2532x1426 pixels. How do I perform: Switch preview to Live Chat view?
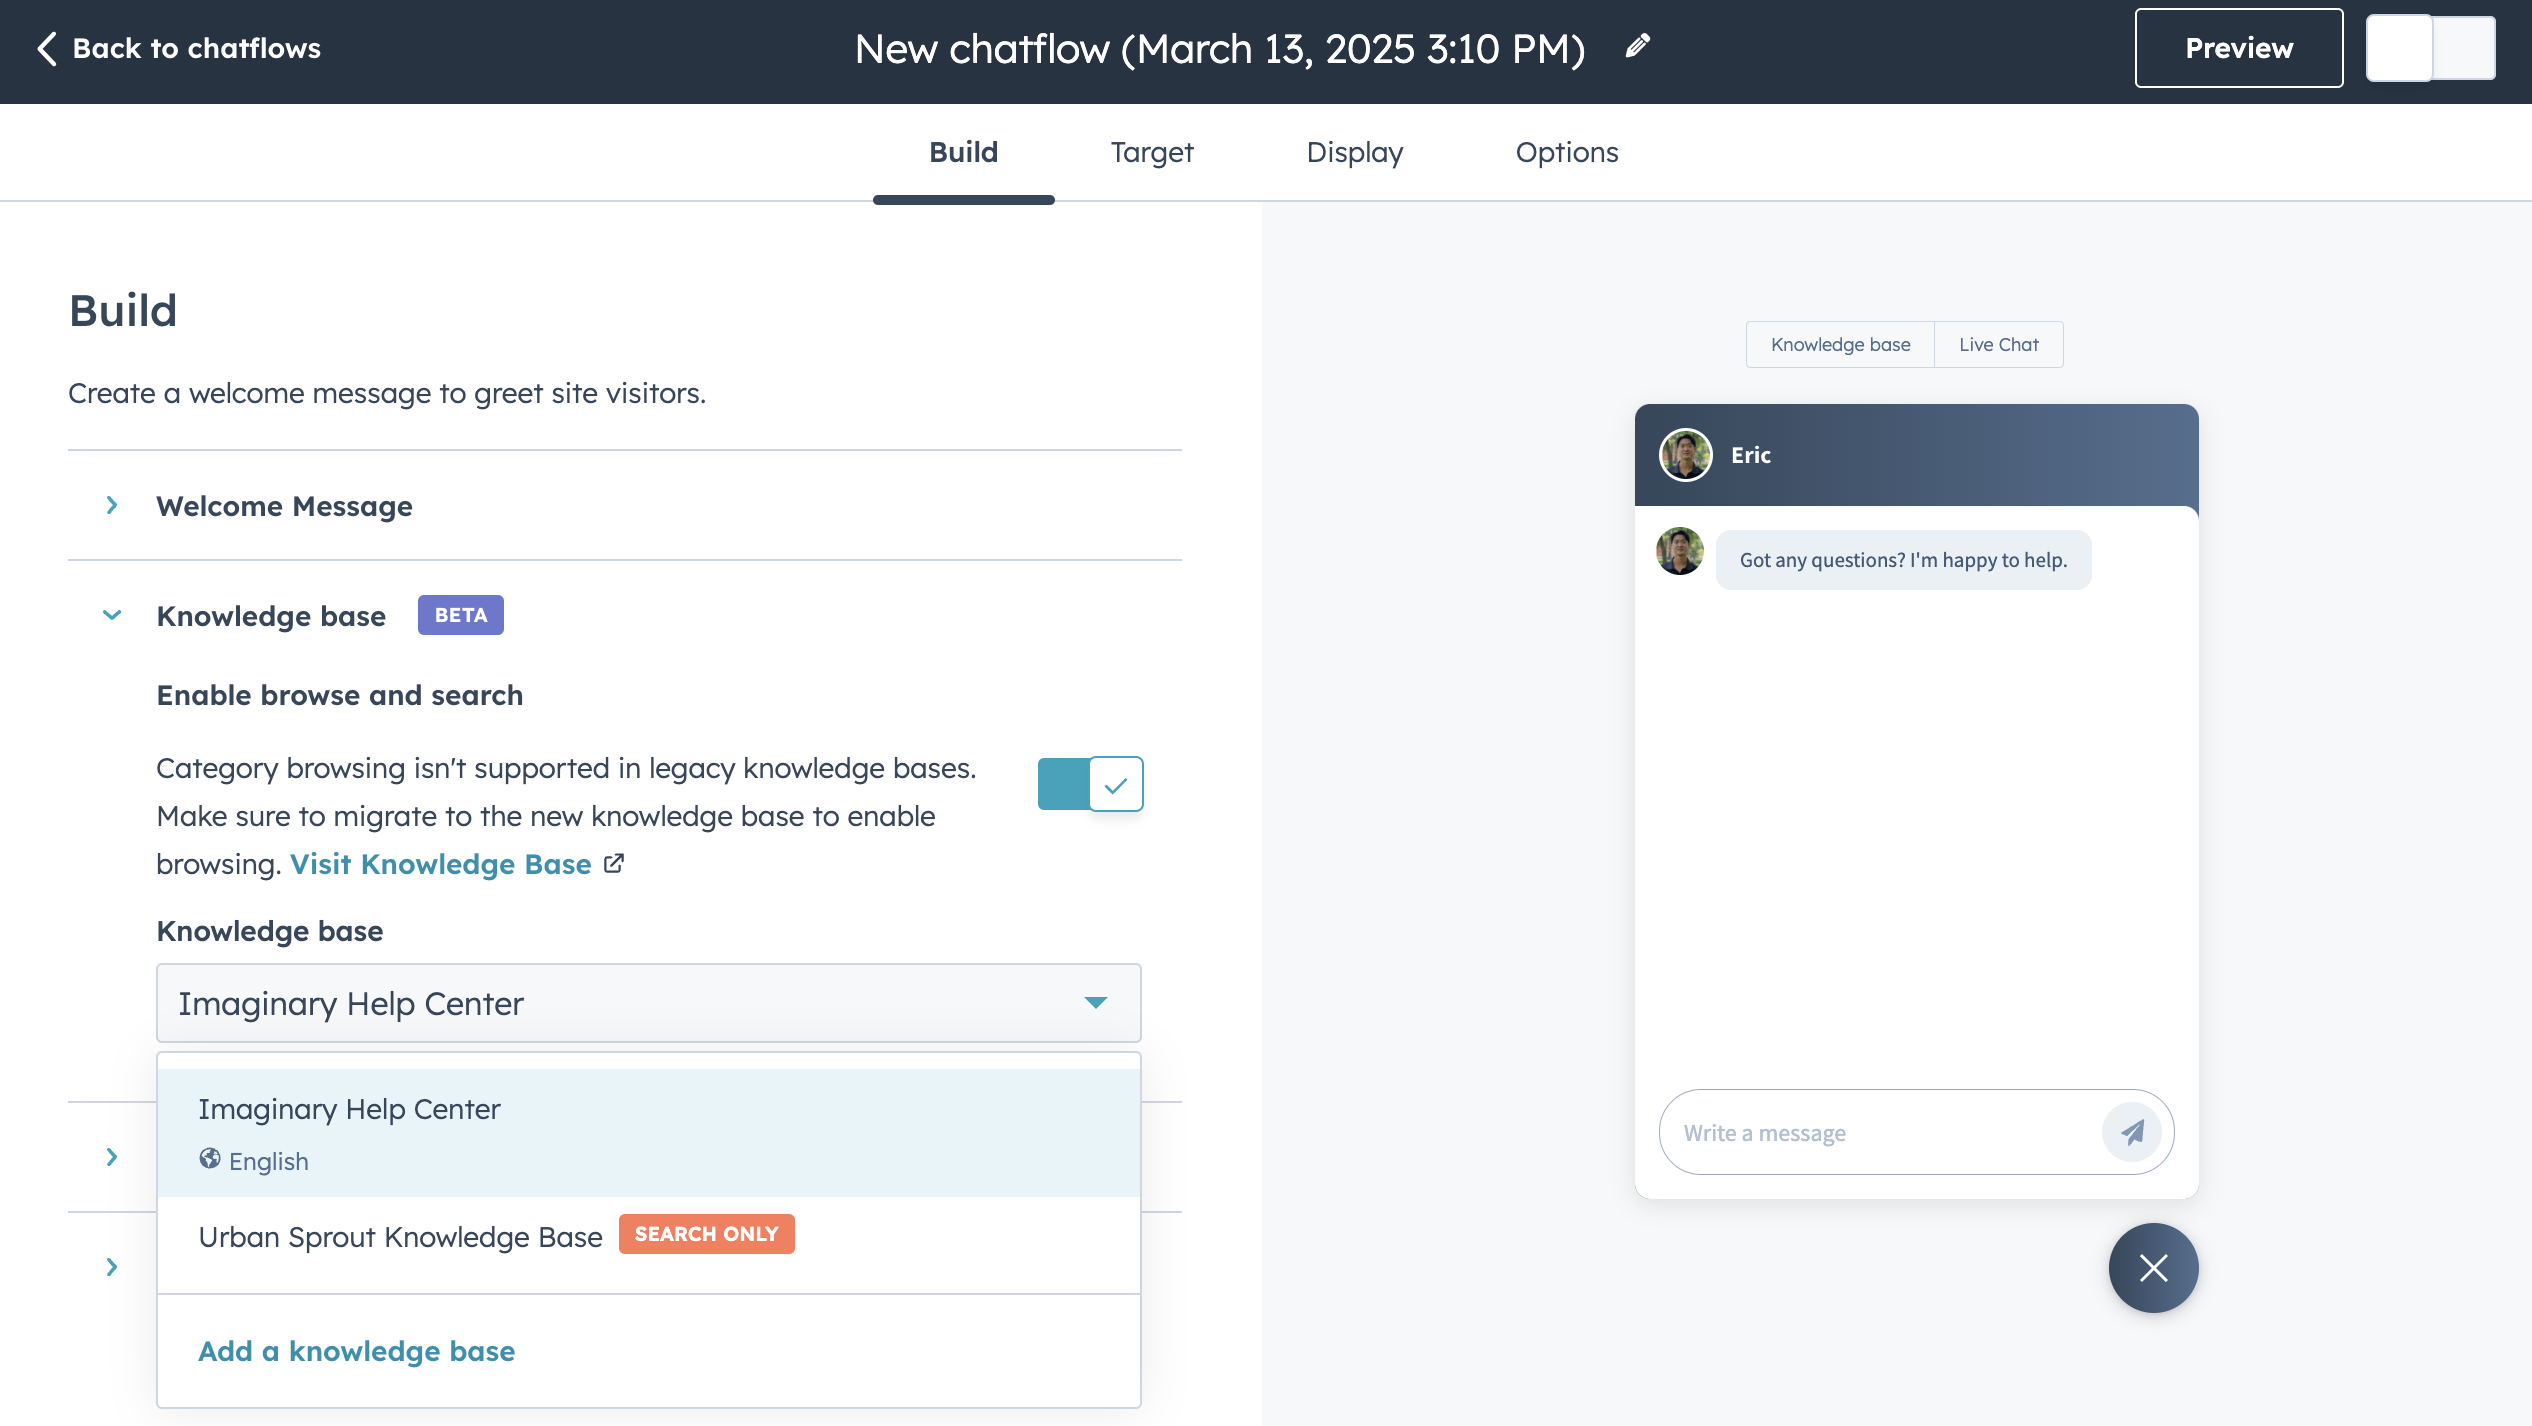coord(1998,344)
